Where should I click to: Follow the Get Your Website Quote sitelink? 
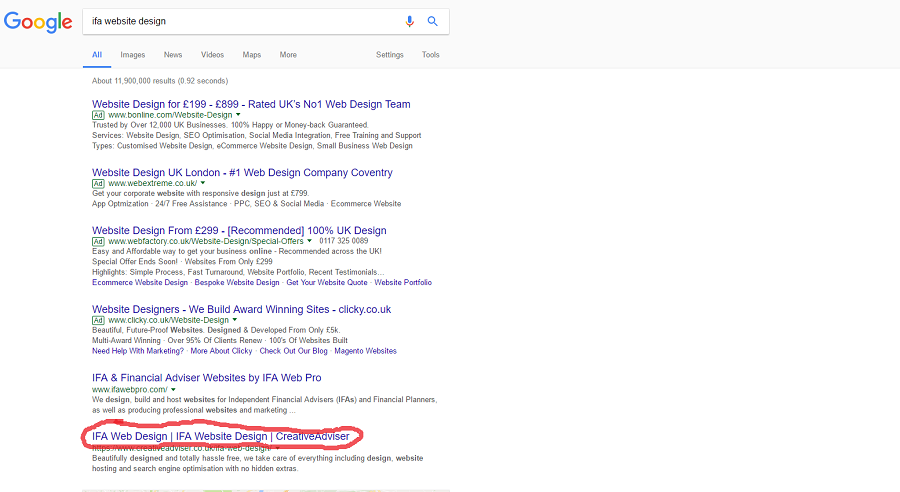[327, 282]
